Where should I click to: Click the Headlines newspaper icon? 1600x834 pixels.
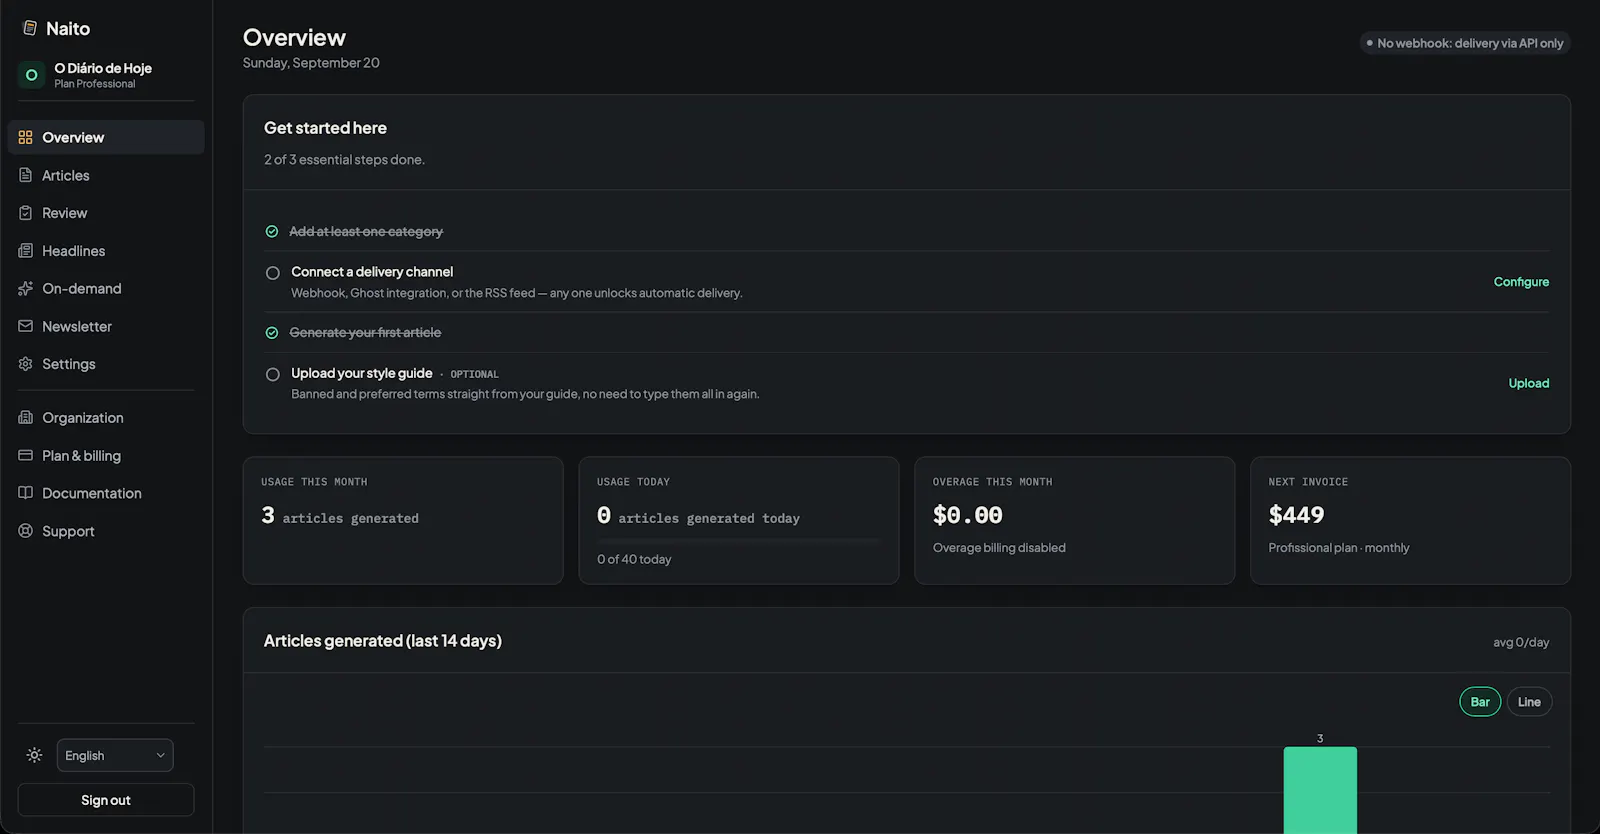(26, 251)
